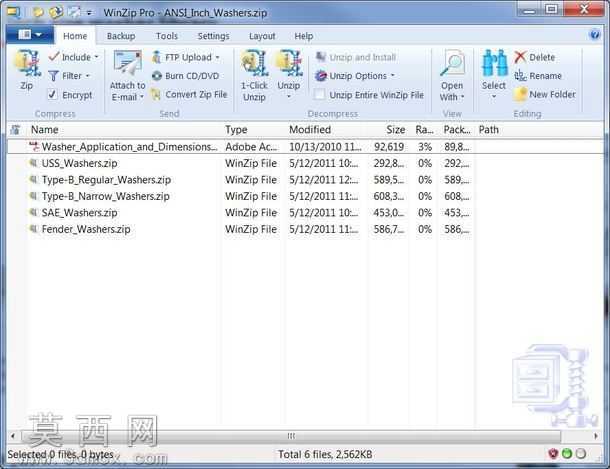Click the Rename icon
Viewport: 610px width, 469px height.
click(520, 75)
